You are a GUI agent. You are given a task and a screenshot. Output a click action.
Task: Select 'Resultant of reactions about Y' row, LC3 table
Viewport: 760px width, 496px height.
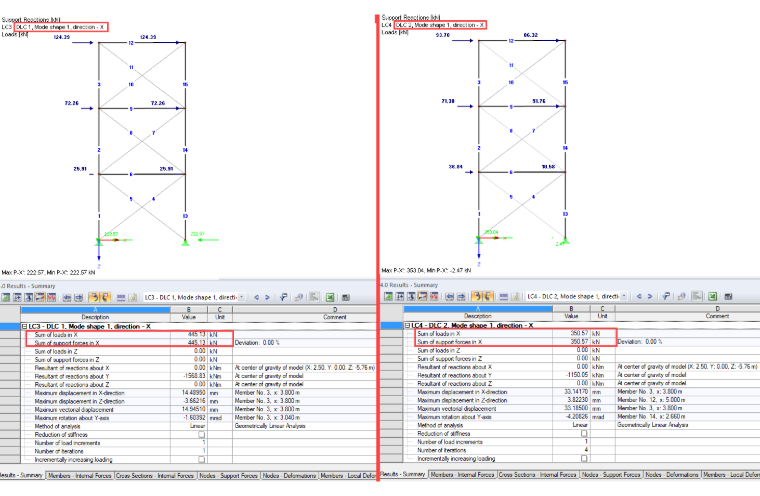[x=199, y=376]
